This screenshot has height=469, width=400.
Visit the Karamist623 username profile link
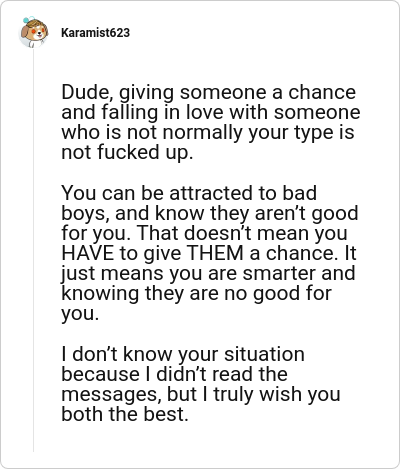[95, 33]
